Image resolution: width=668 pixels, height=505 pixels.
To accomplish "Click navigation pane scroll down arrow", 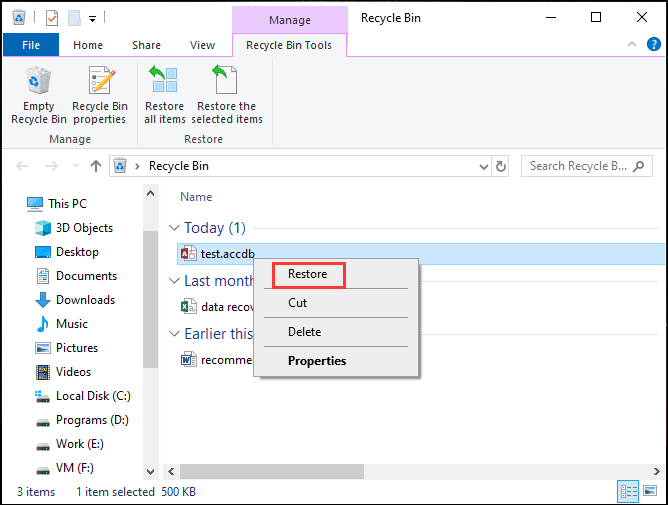I will coord(150,472).
